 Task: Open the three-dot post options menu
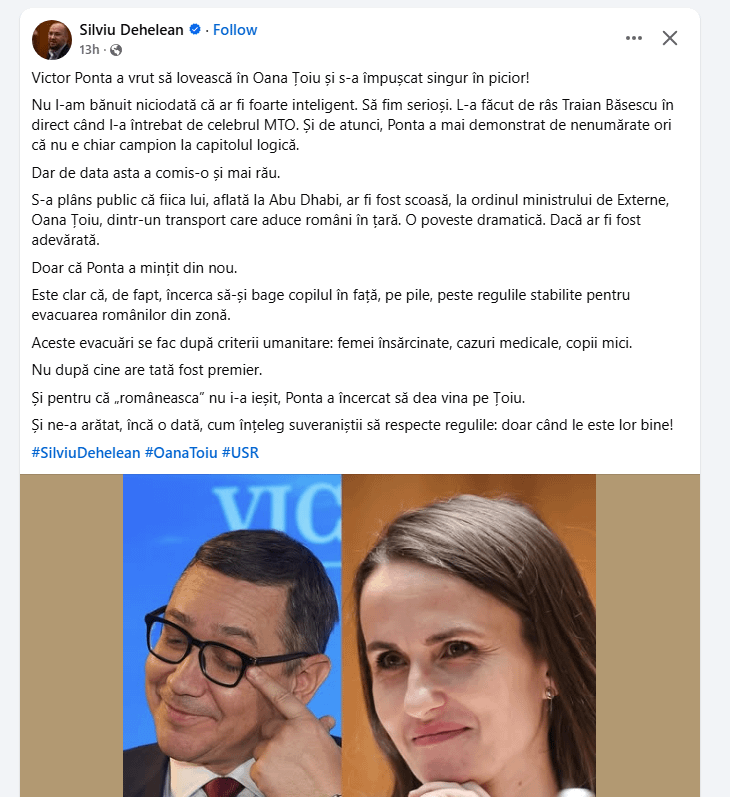point(633,38)
